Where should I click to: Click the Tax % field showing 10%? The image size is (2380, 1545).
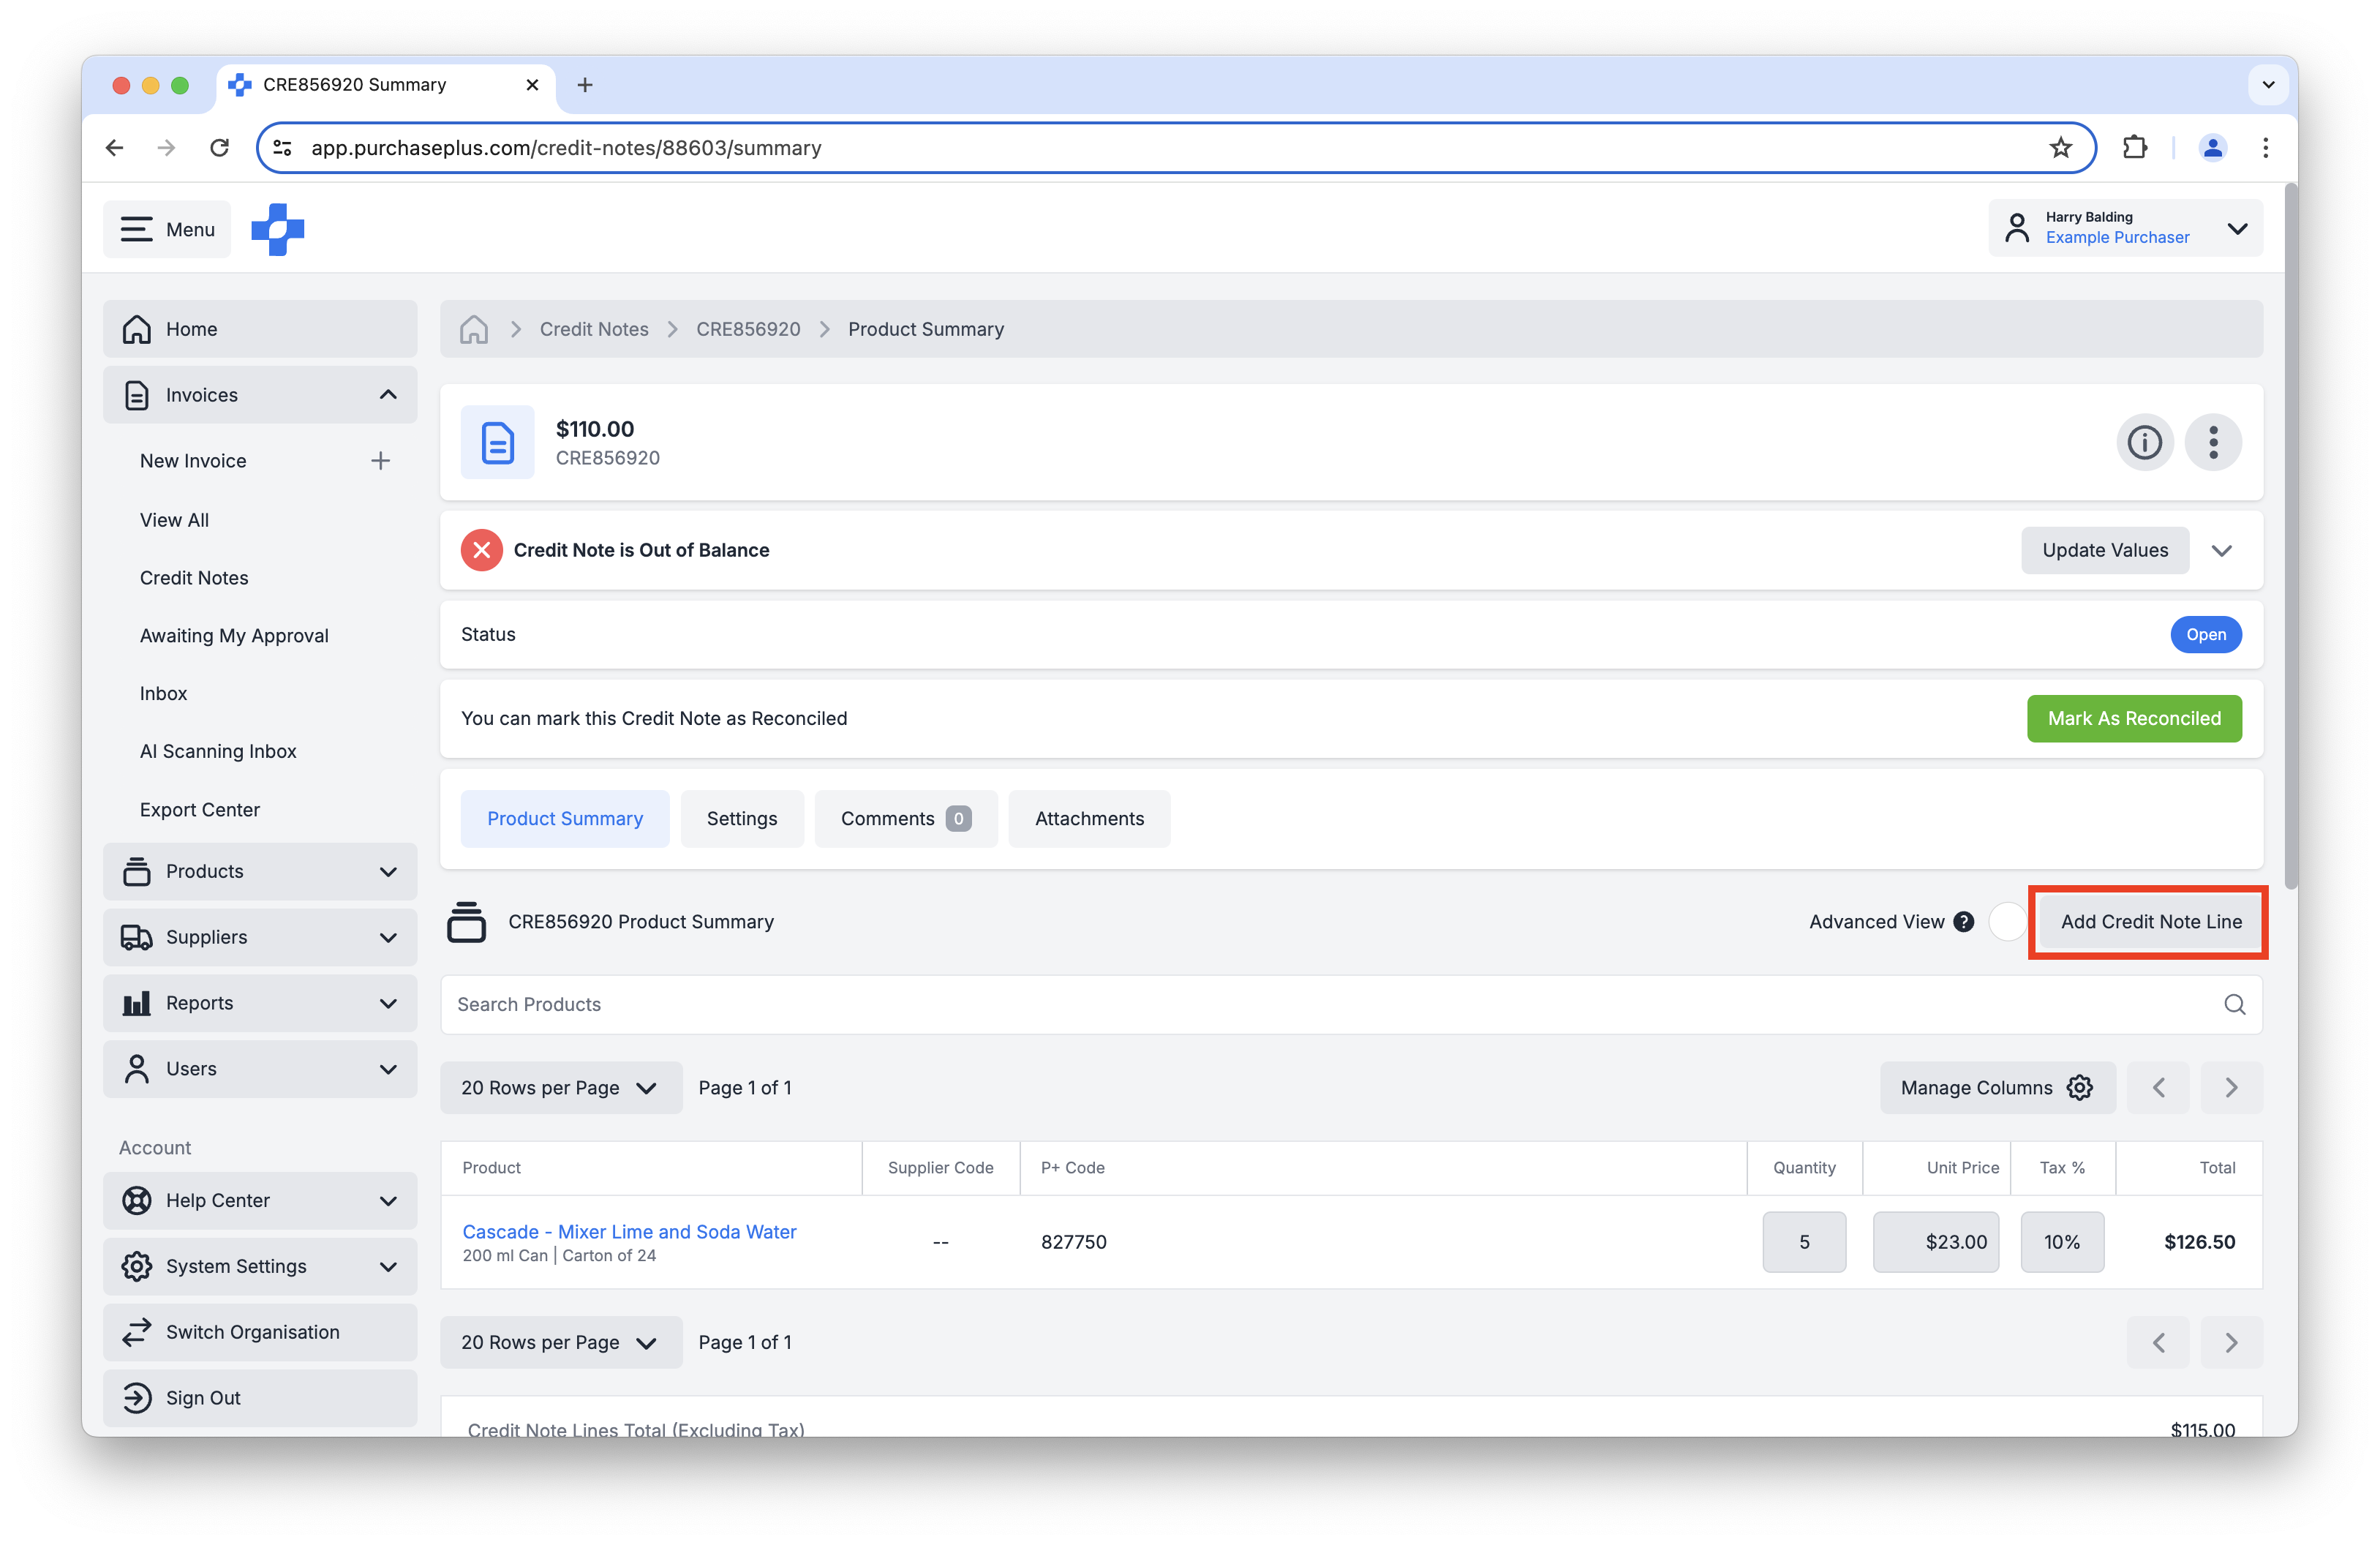click(x=2061, y=1242)
